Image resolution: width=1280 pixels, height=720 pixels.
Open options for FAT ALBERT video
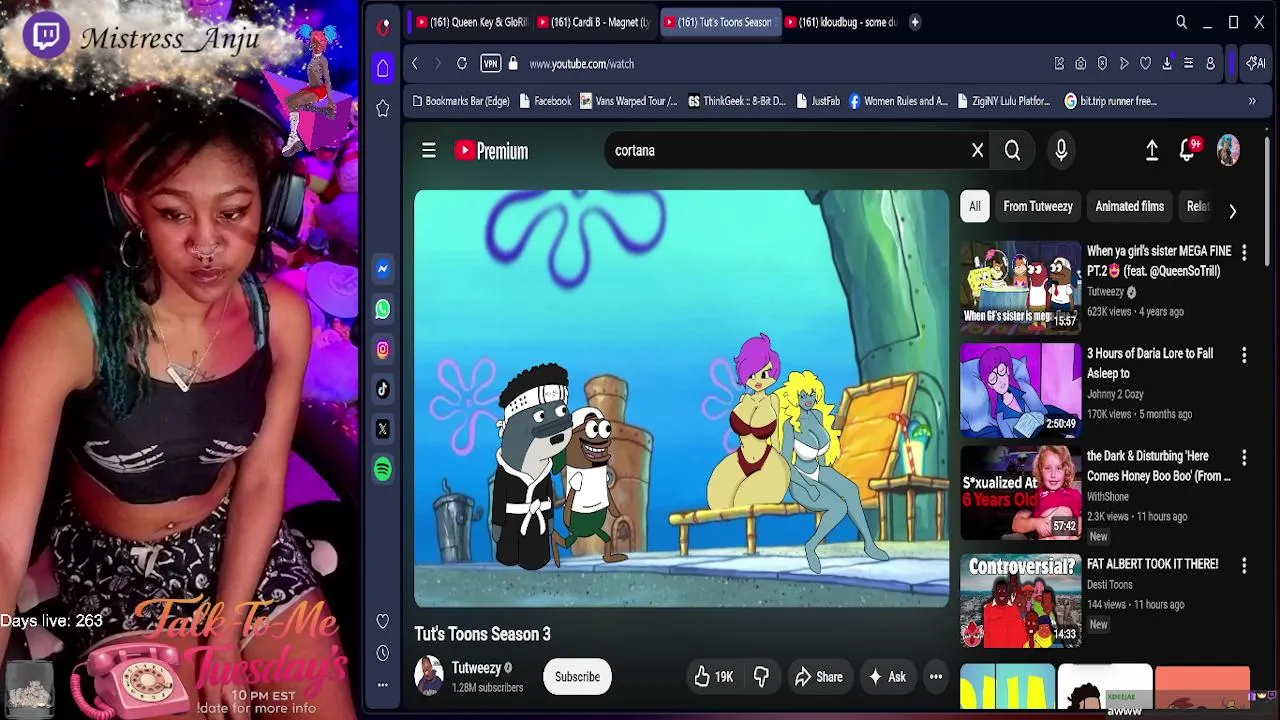pos(1244,566)
